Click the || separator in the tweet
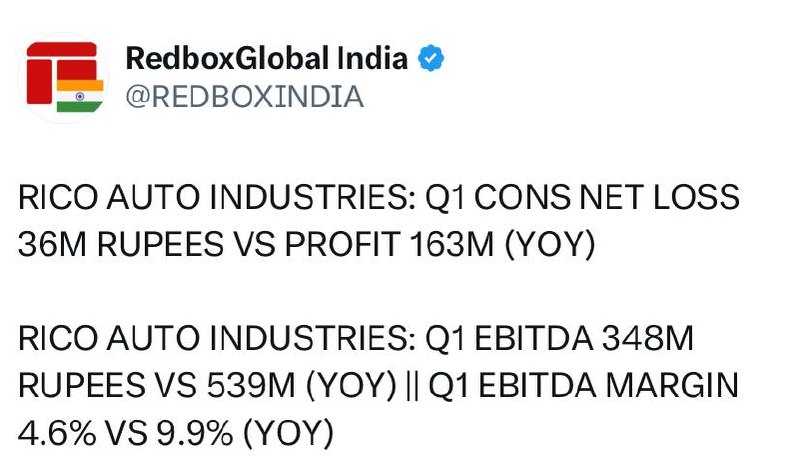800x466 pixels. click(412, 386)
